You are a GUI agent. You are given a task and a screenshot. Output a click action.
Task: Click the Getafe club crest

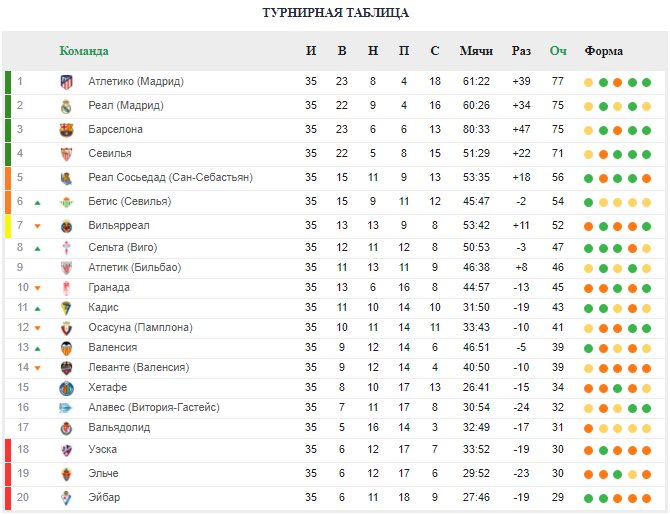[66, 388]
